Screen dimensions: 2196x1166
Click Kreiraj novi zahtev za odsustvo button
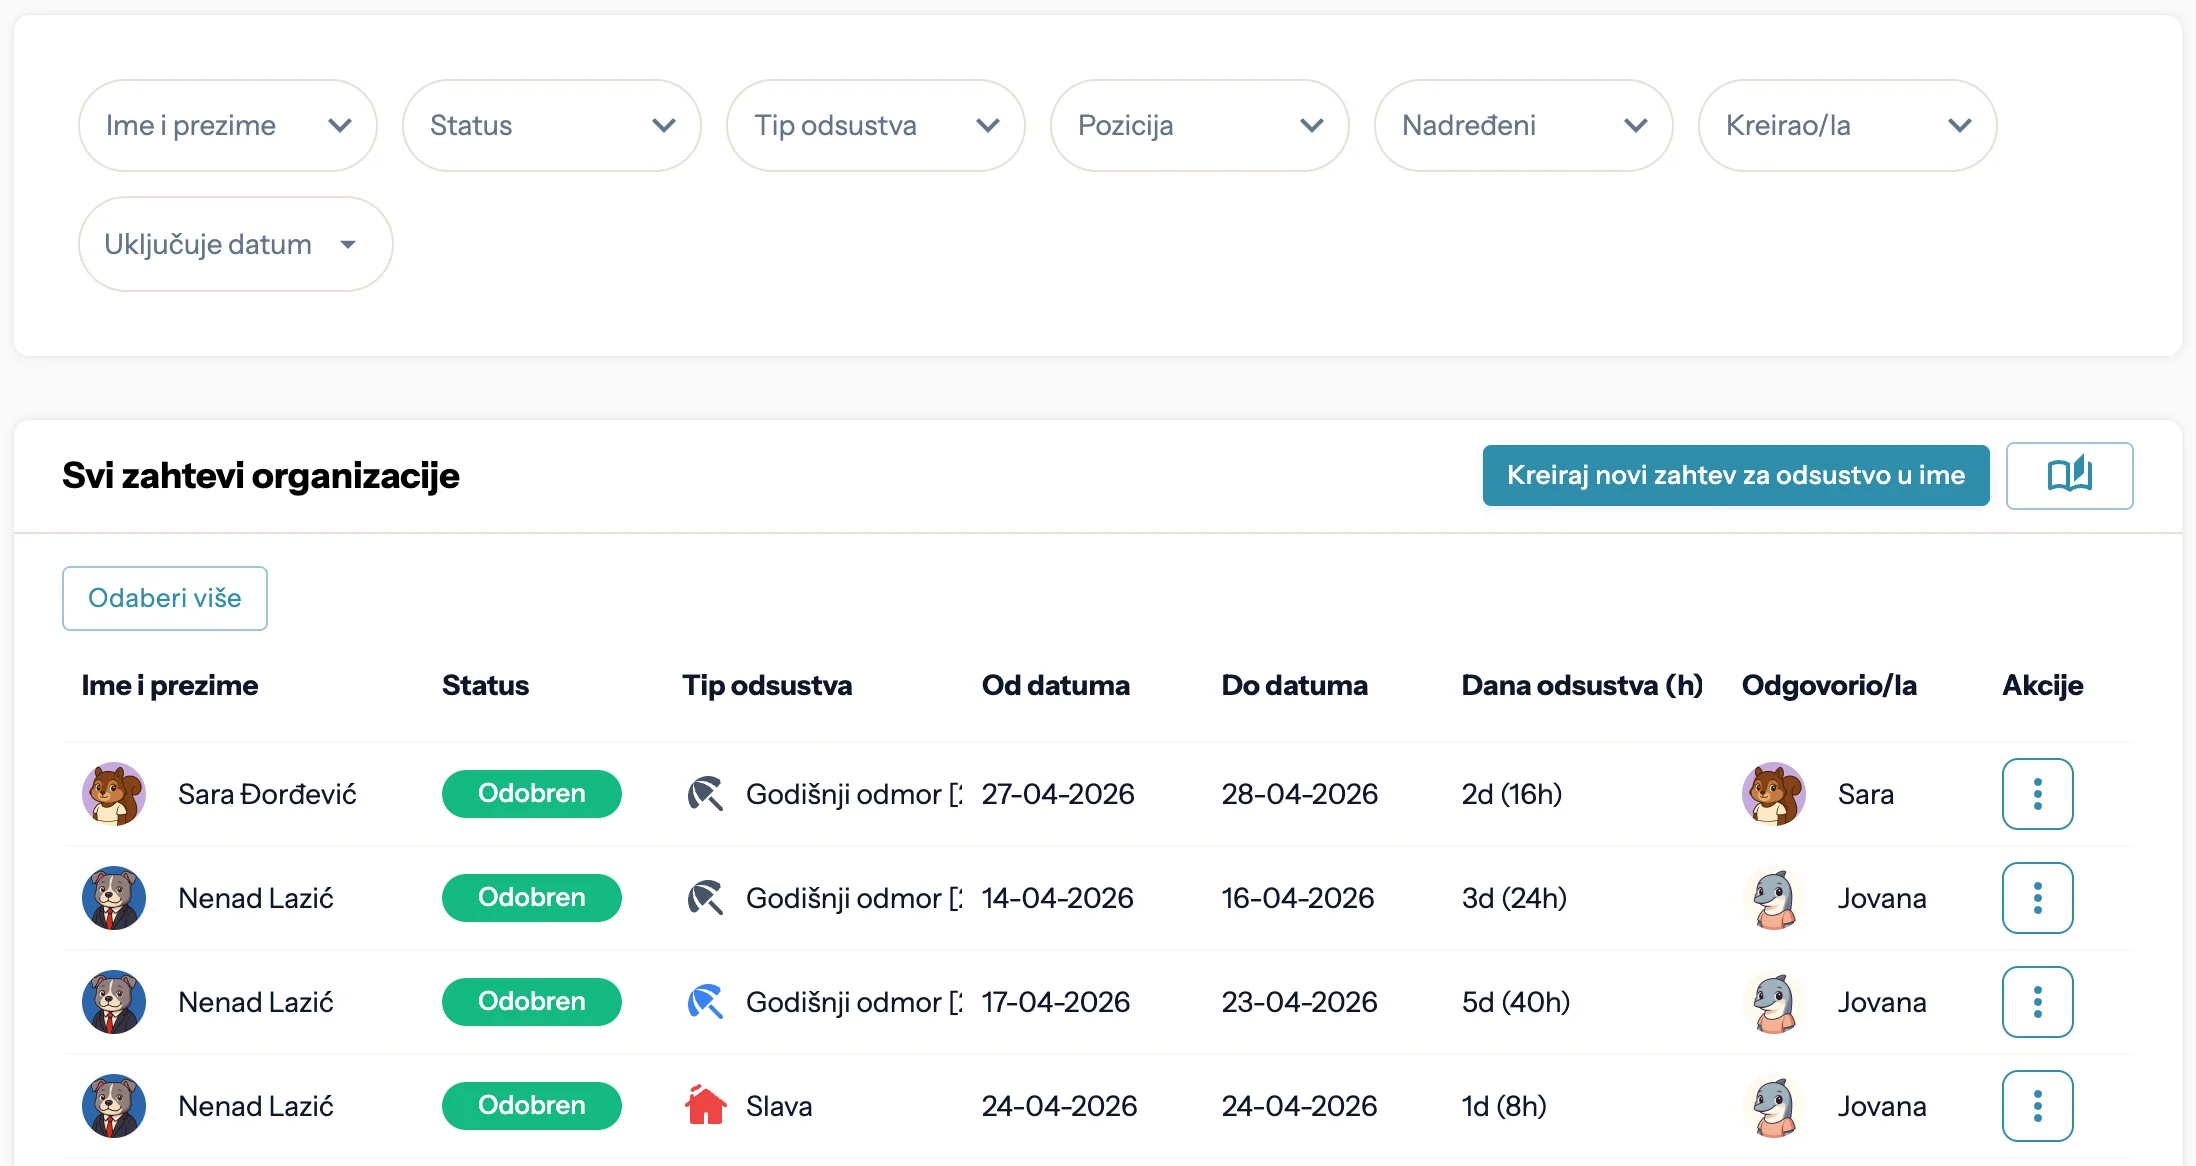point(1735,475)
